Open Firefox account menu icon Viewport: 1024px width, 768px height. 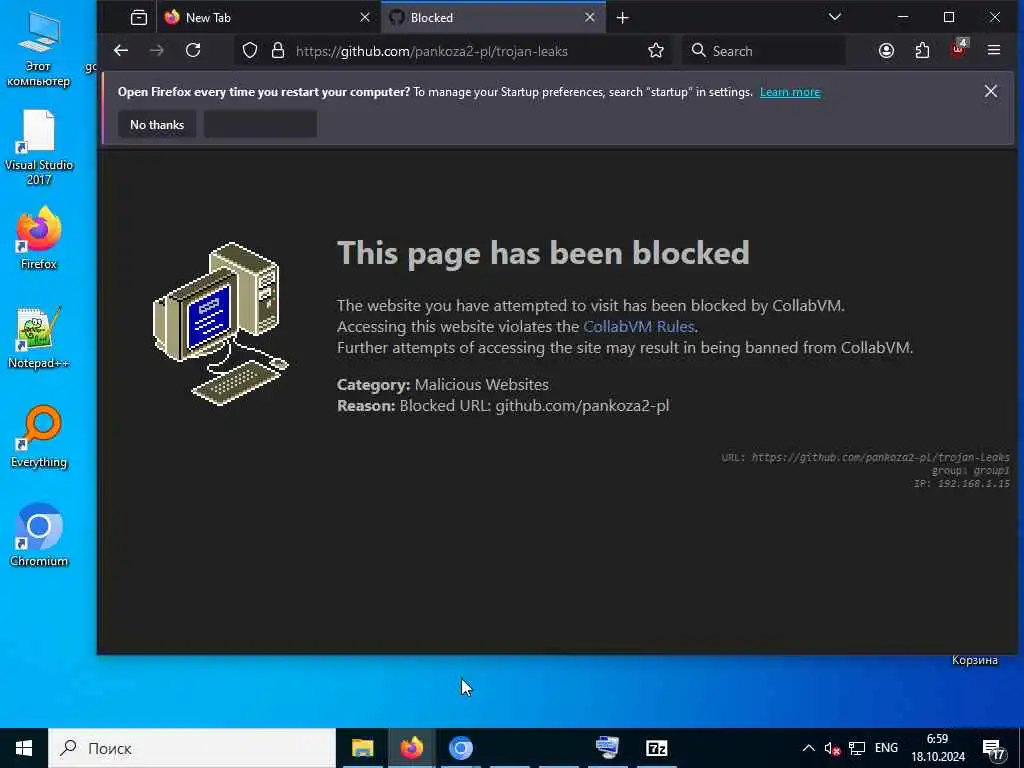click(x=886, y=51)
